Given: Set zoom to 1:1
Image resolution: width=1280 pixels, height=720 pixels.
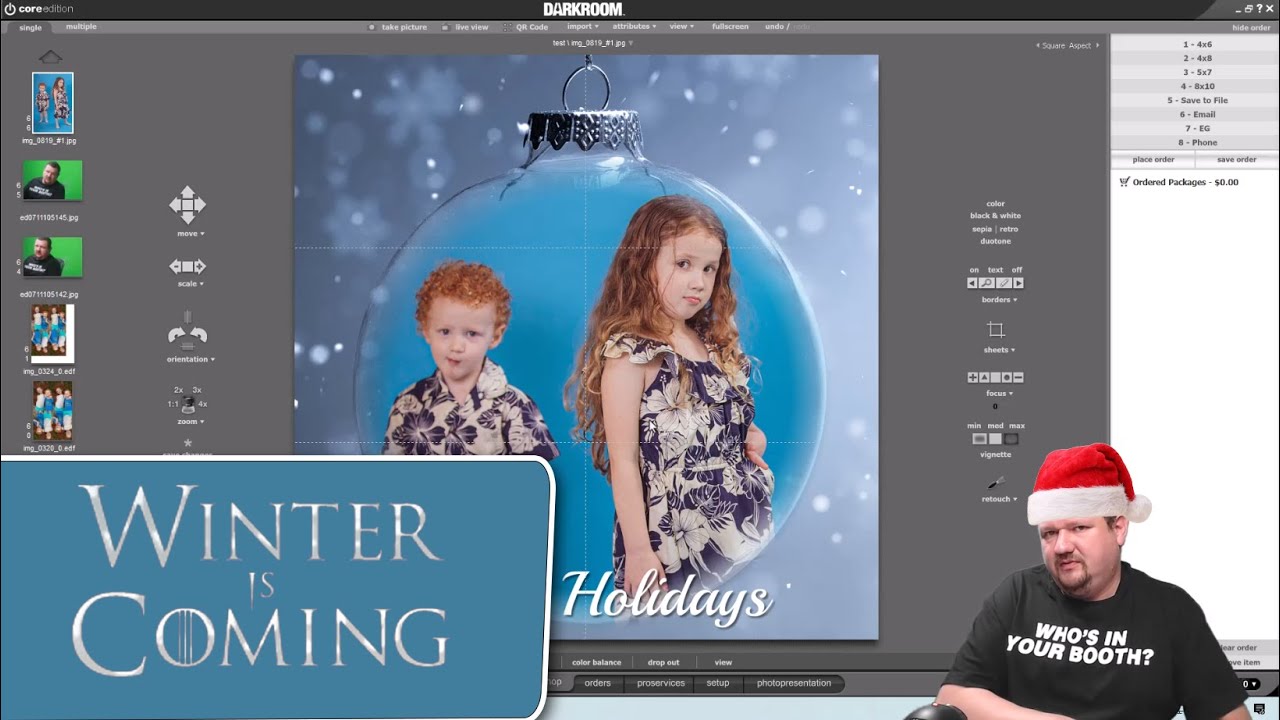Looking at the screenshot, I should pos(173,404).
